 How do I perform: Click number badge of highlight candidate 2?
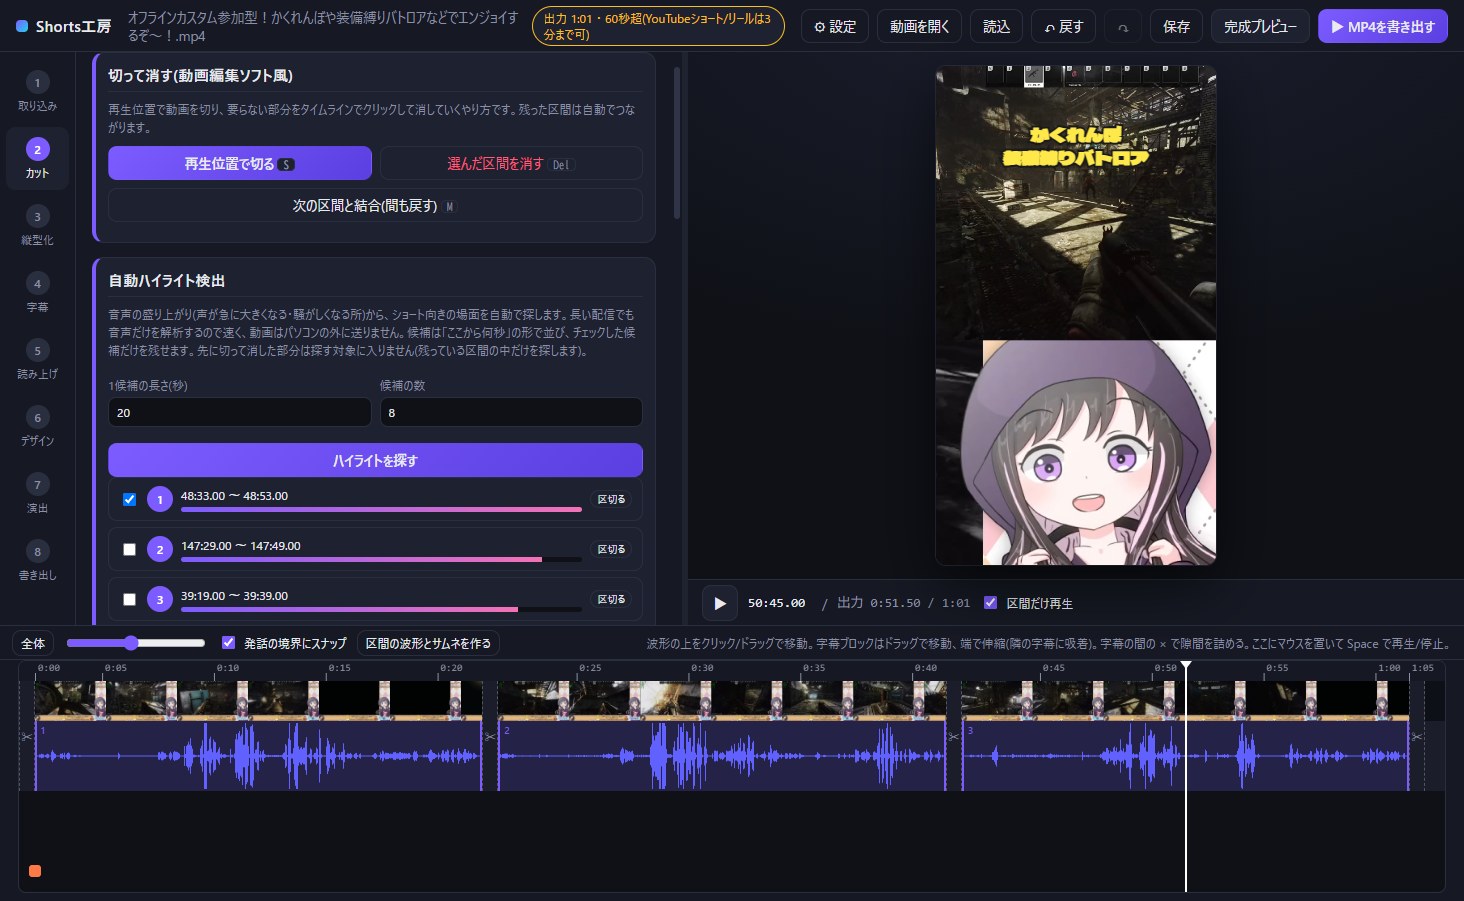tap(160, 549)
